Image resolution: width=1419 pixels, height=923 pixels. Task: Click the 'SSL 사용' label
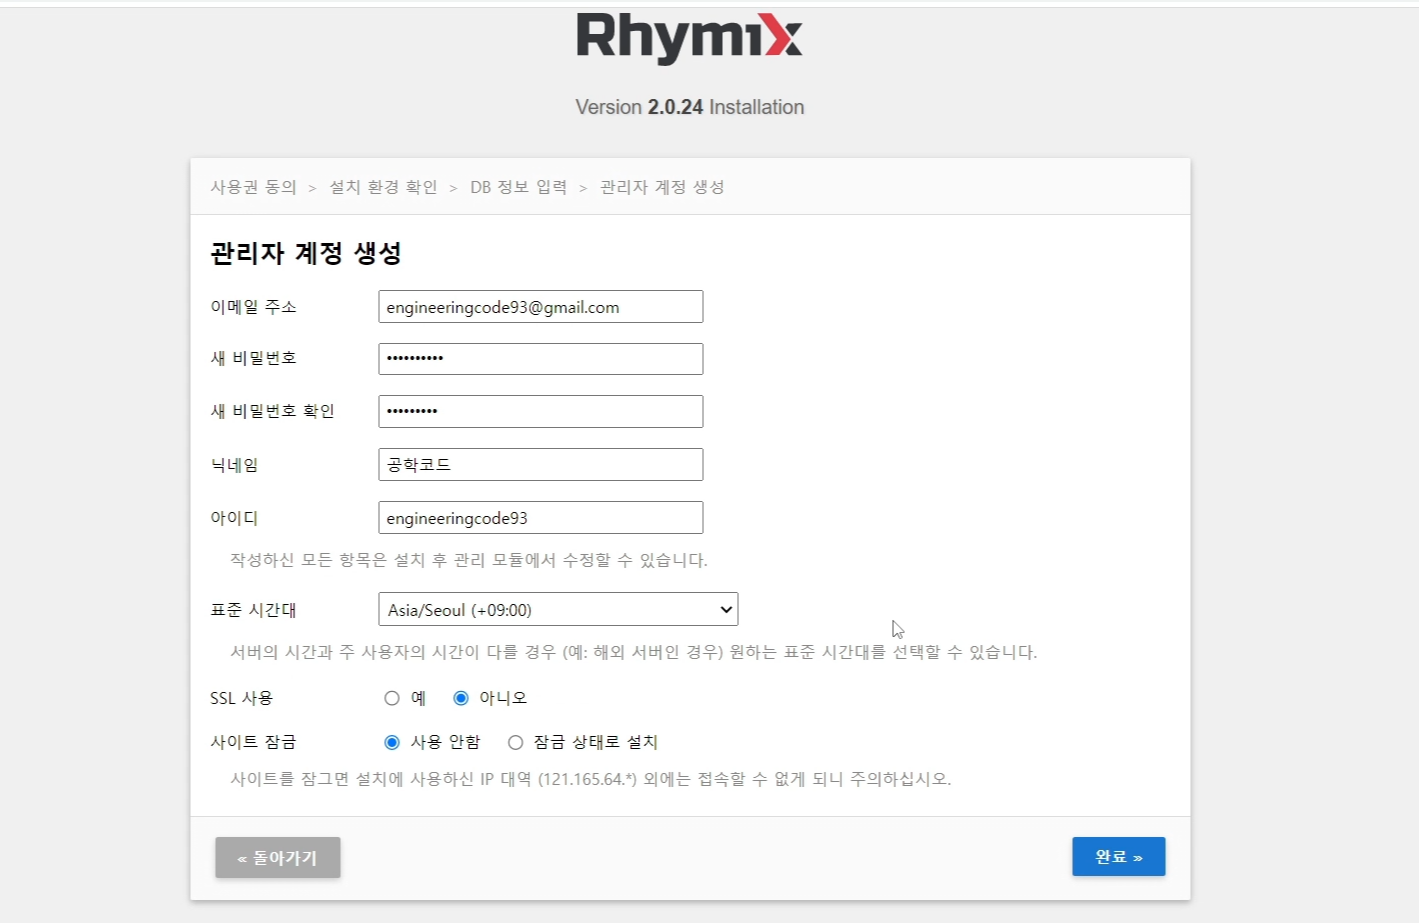(241, 698)
